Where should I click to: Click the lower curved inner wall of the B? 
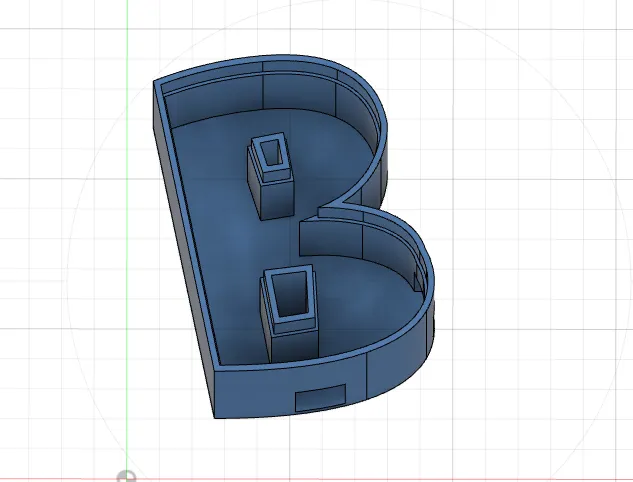(363, 238)
